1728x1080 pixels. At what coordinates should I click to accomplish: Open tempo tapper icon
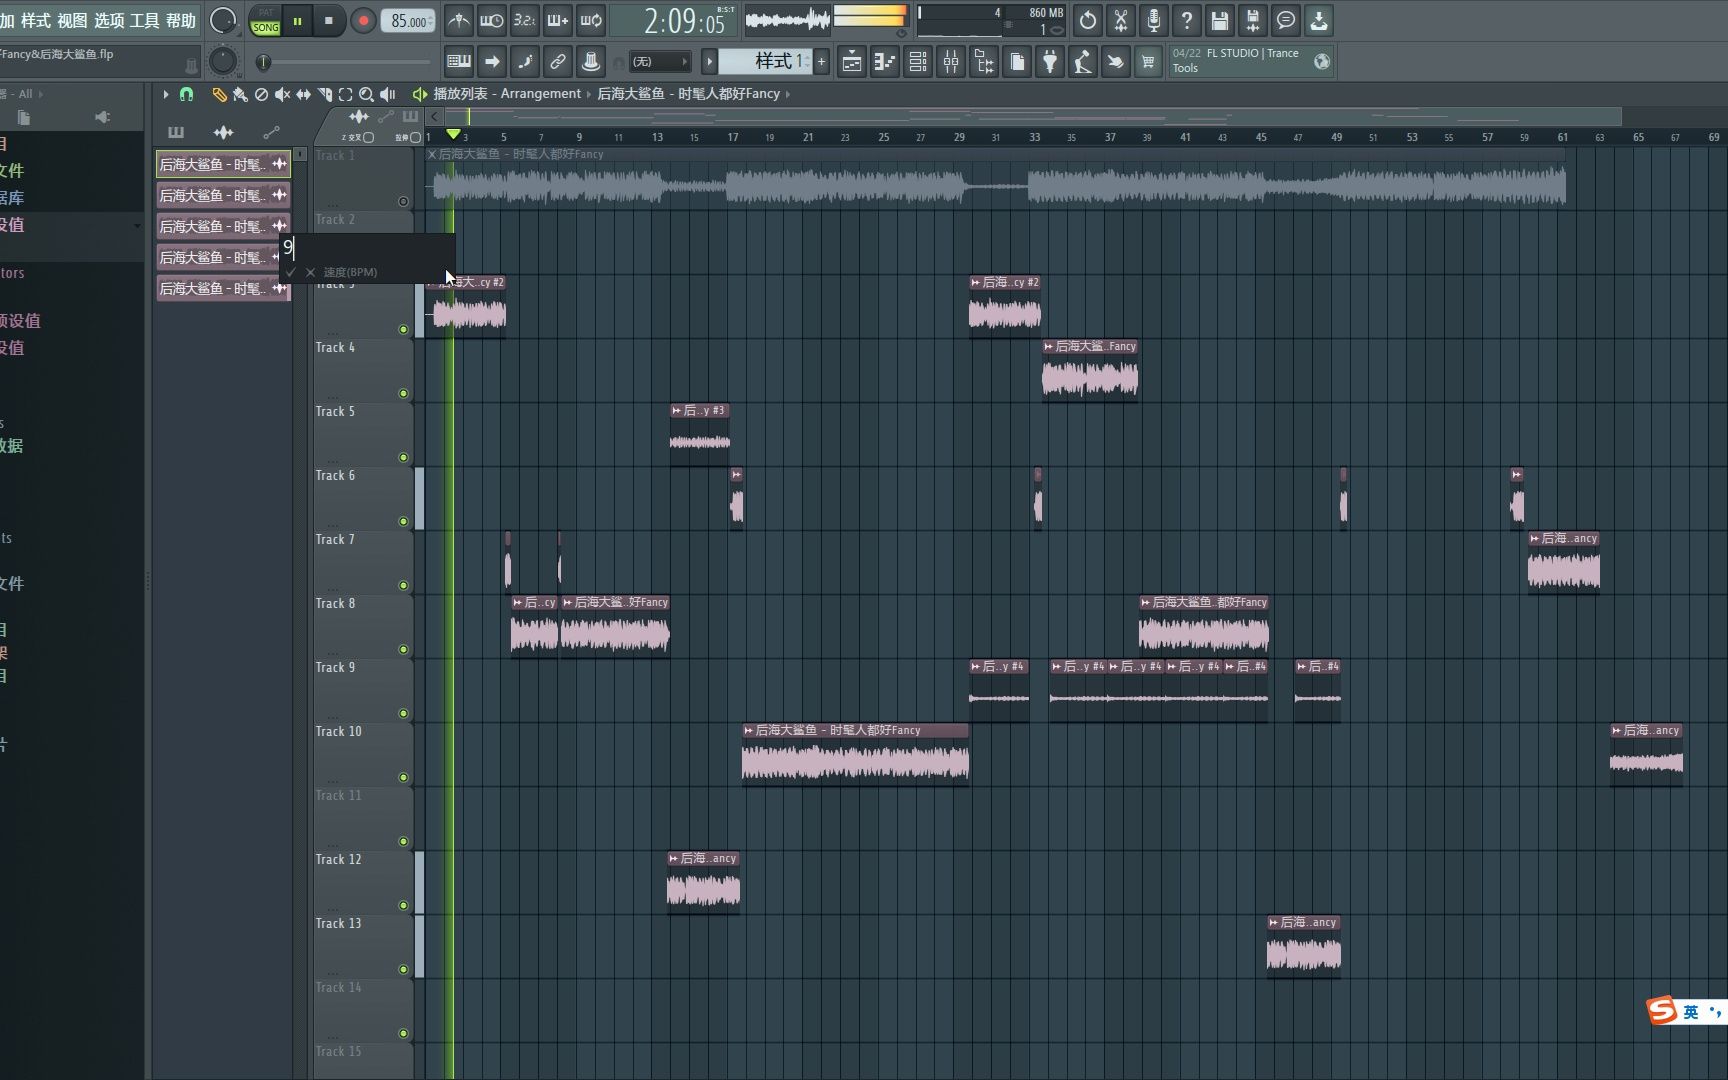tap(1083, 62)
